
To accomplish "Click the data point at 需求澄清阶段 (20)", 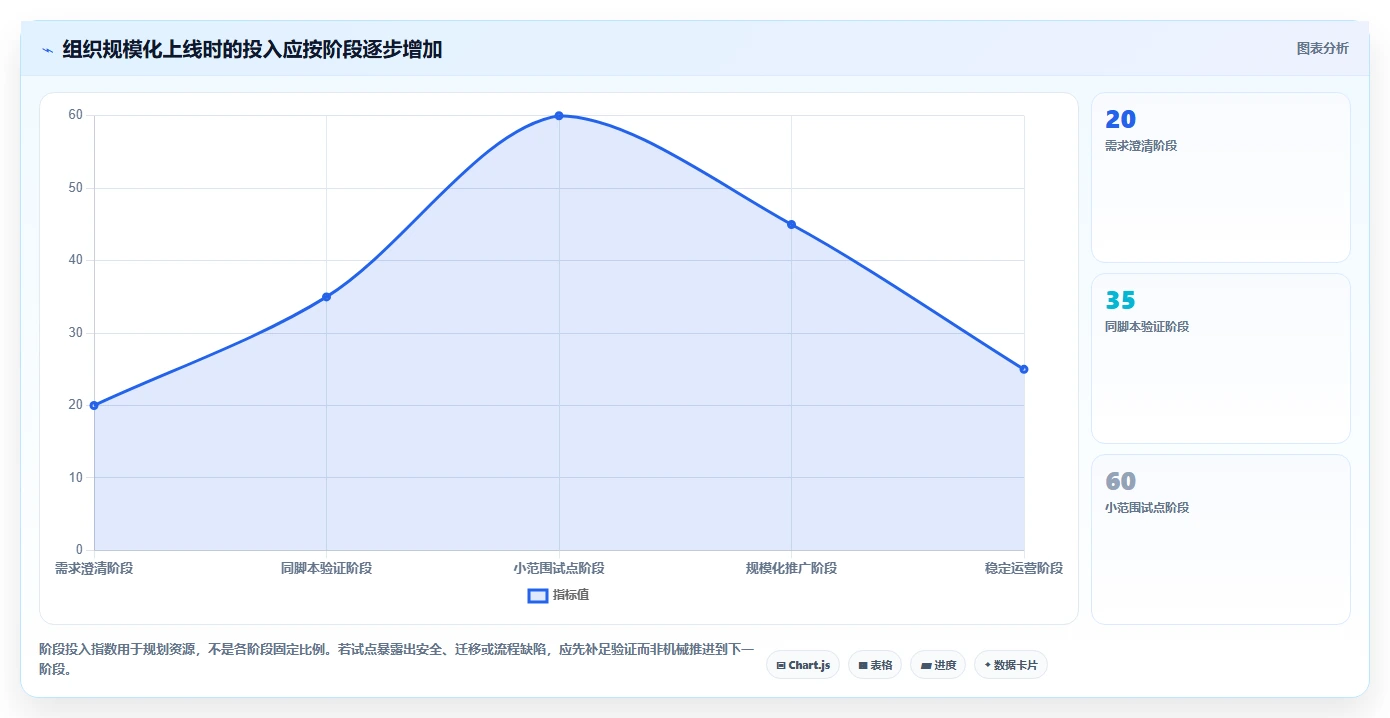I will [x=94, y=405].
